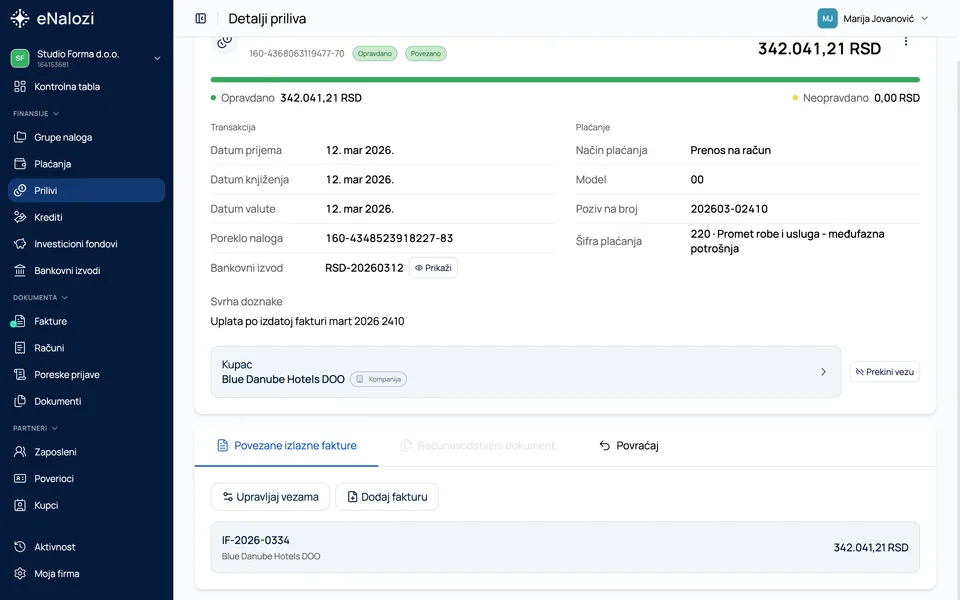Click the Dodaj fakturu button
The width and height of the screenshot is (960, 600).
point(387,497)
